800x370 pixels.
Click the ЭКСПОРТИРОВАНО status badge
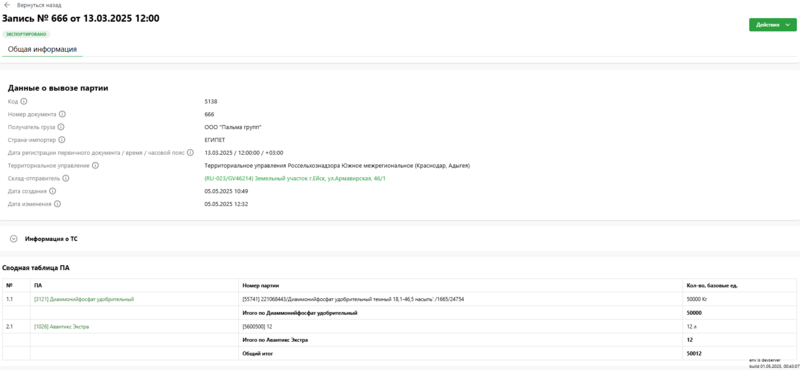(x=27, y=34)
